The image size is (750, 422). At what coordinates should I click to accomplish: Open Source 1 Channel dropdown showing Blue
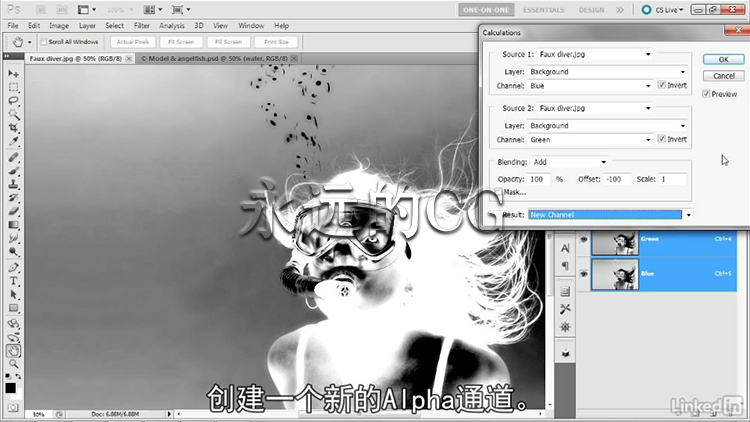(590, 86)
